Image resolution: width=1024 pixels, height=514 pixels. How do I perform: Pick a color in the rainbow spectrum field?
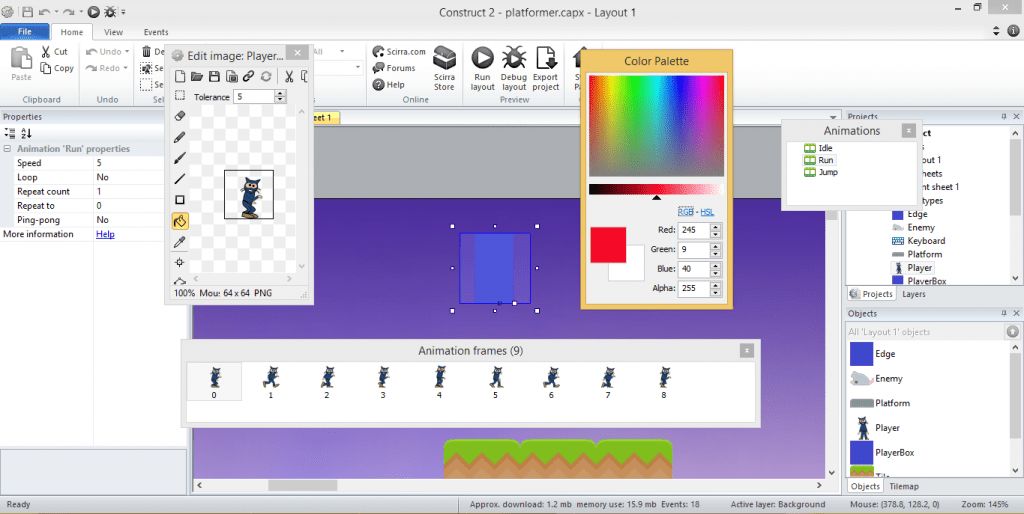click(656, 125)
